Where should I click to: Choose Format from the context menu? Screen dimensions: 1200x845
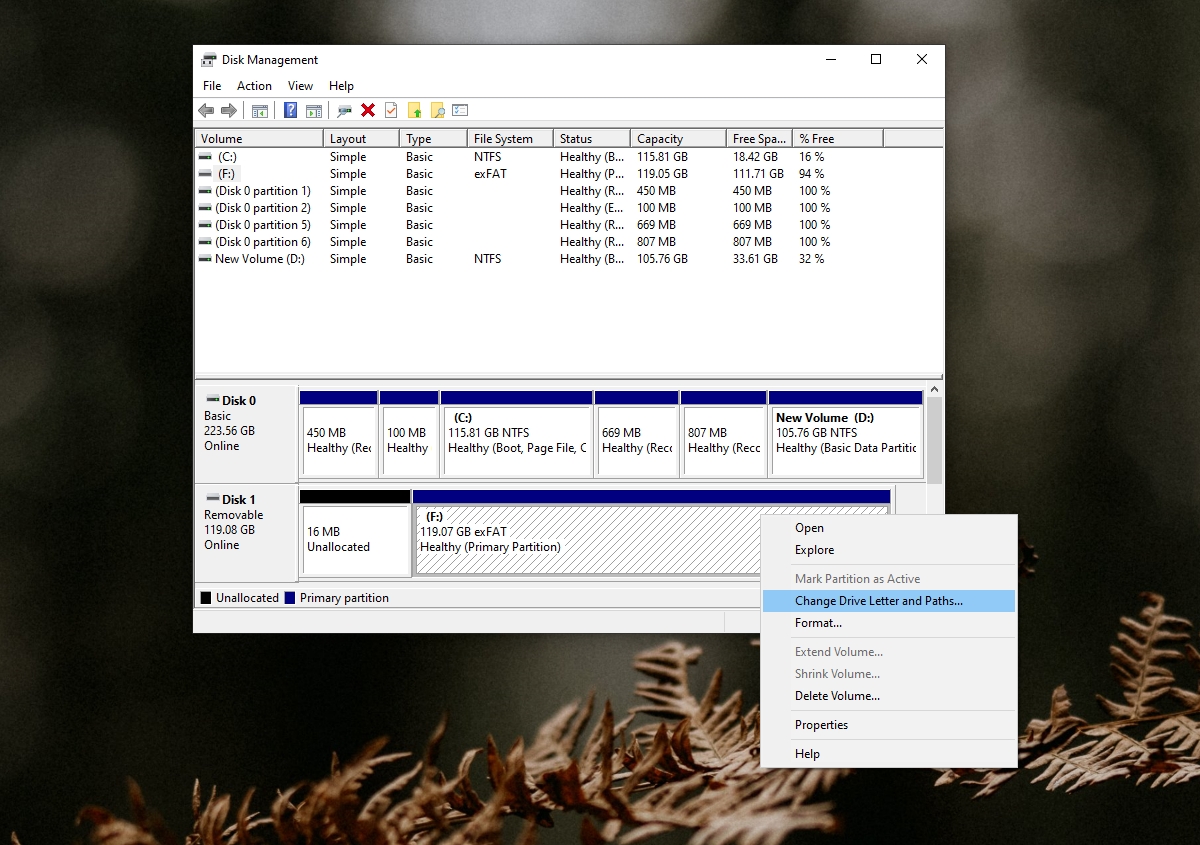818,623
